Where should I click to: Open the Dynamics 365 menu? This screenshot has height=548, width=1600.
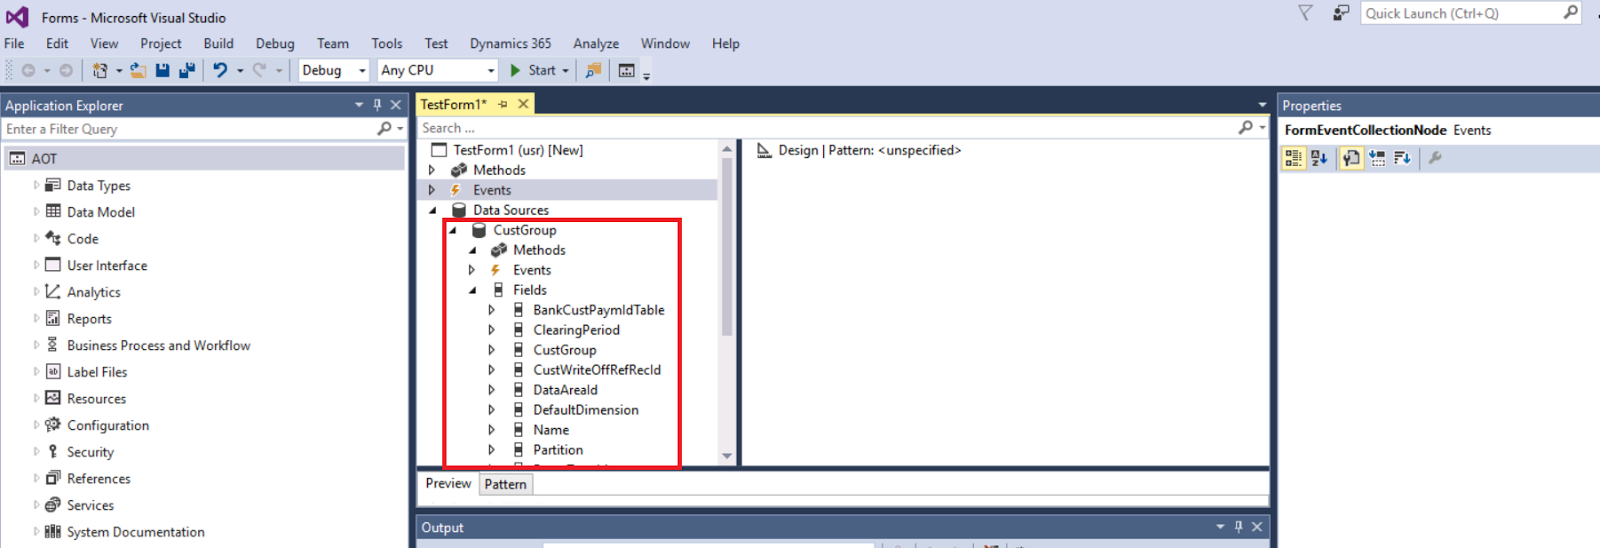pos(510,44)
